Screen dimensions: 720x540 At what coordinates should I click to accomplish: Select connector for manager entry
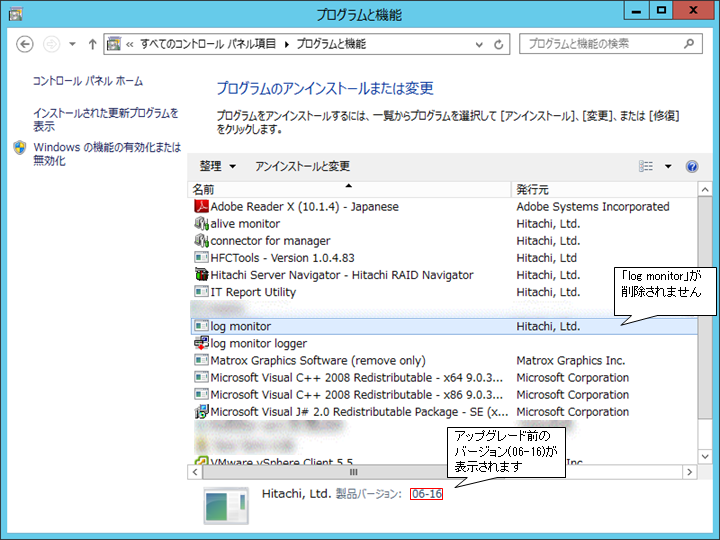[x=270, y=241]
